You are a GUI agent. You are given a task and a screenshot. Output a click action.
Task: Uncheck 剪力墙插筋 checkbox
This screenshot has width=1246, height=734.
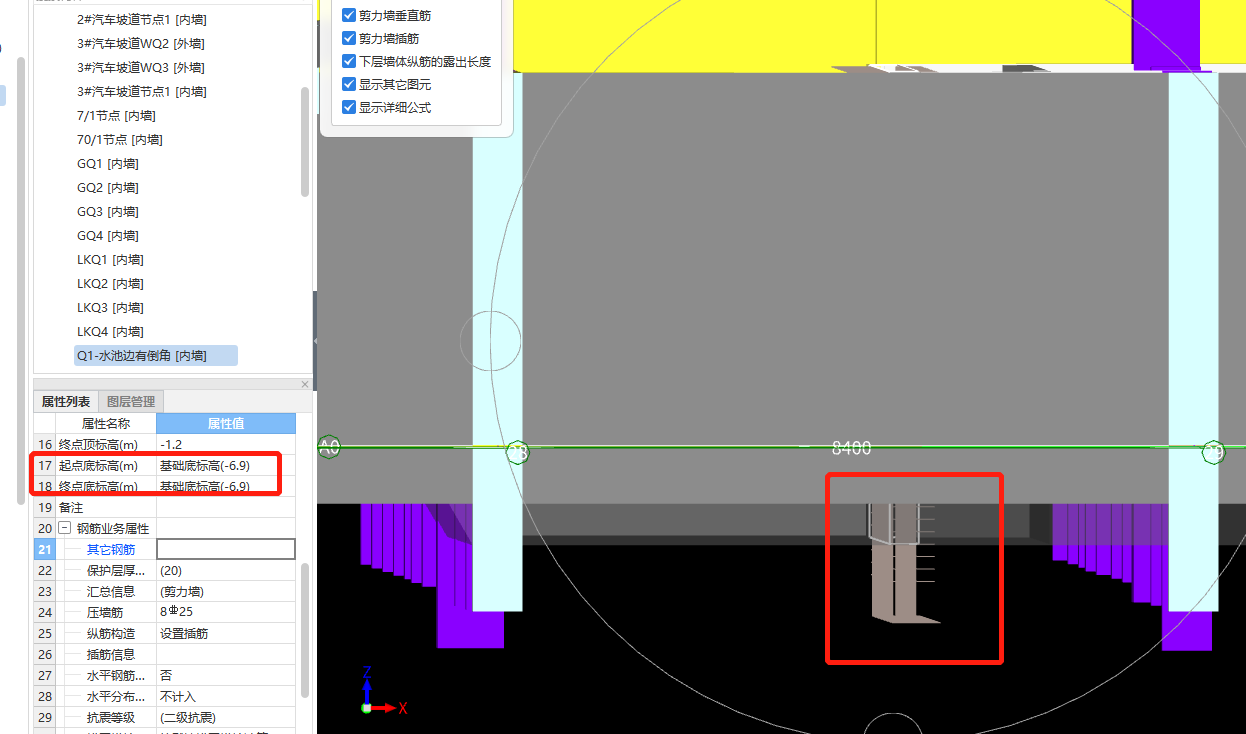coord(349,38)
